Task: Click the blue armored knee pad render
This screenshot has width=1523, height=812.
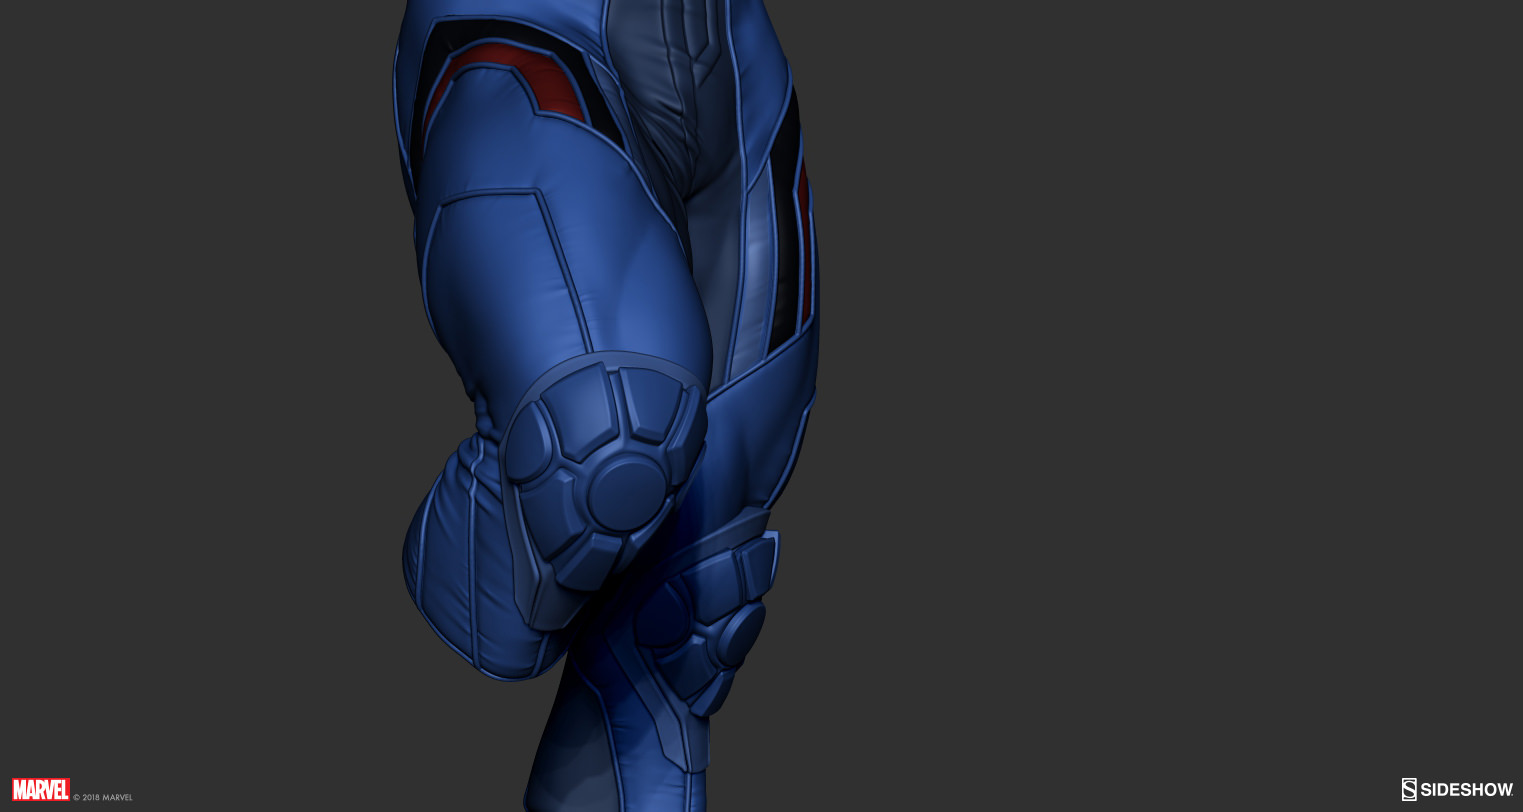Action: coord(604,489)
